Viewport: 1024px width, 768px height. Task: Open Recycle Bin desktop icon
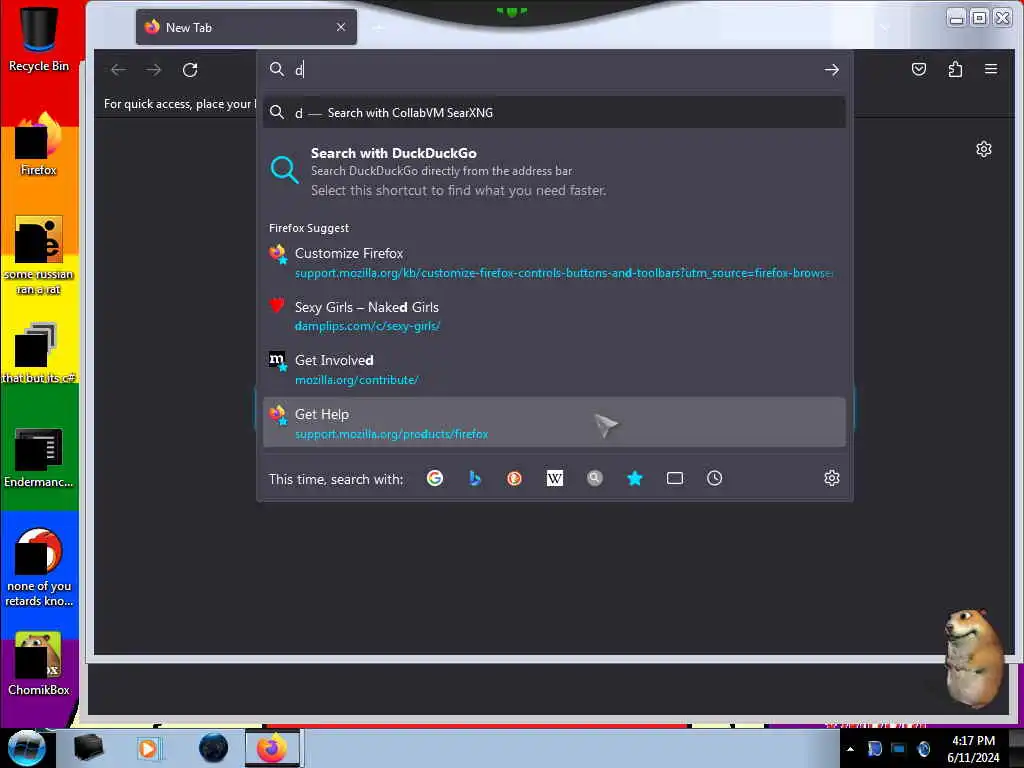click(39, 38)
